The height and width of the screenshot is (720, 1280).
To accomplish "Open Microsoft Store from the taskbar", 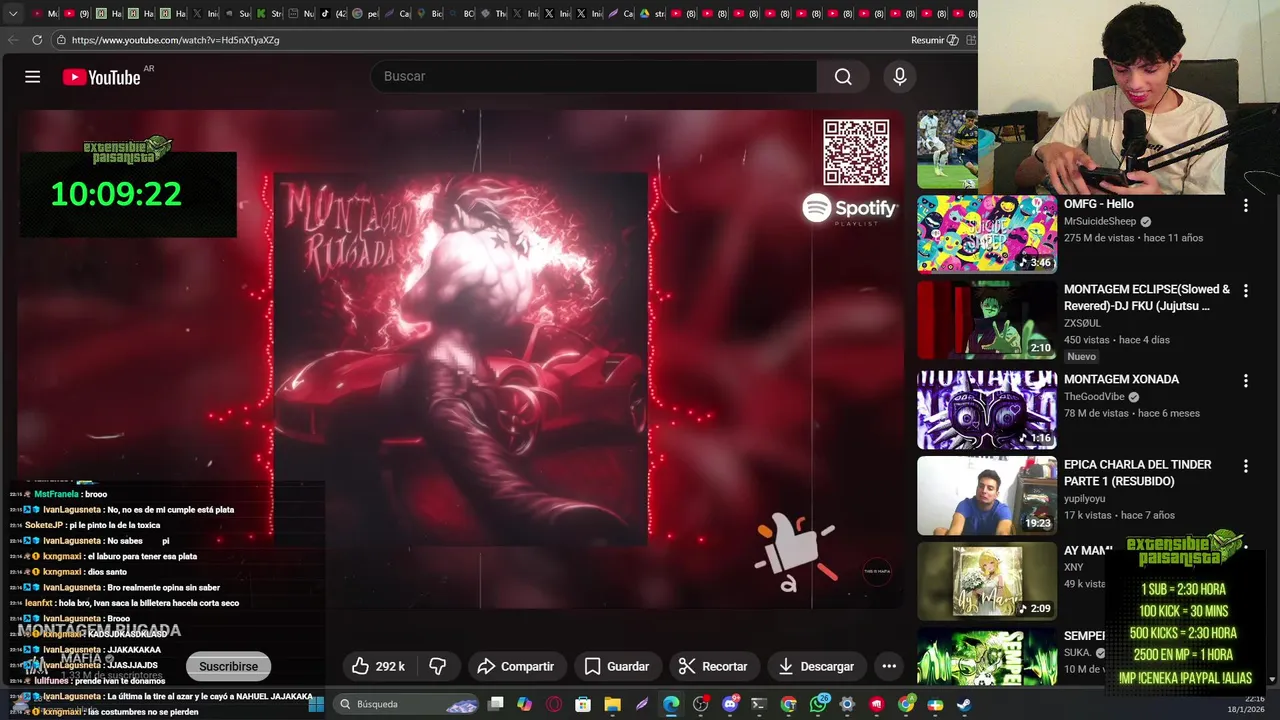I will tap(583, 704).
